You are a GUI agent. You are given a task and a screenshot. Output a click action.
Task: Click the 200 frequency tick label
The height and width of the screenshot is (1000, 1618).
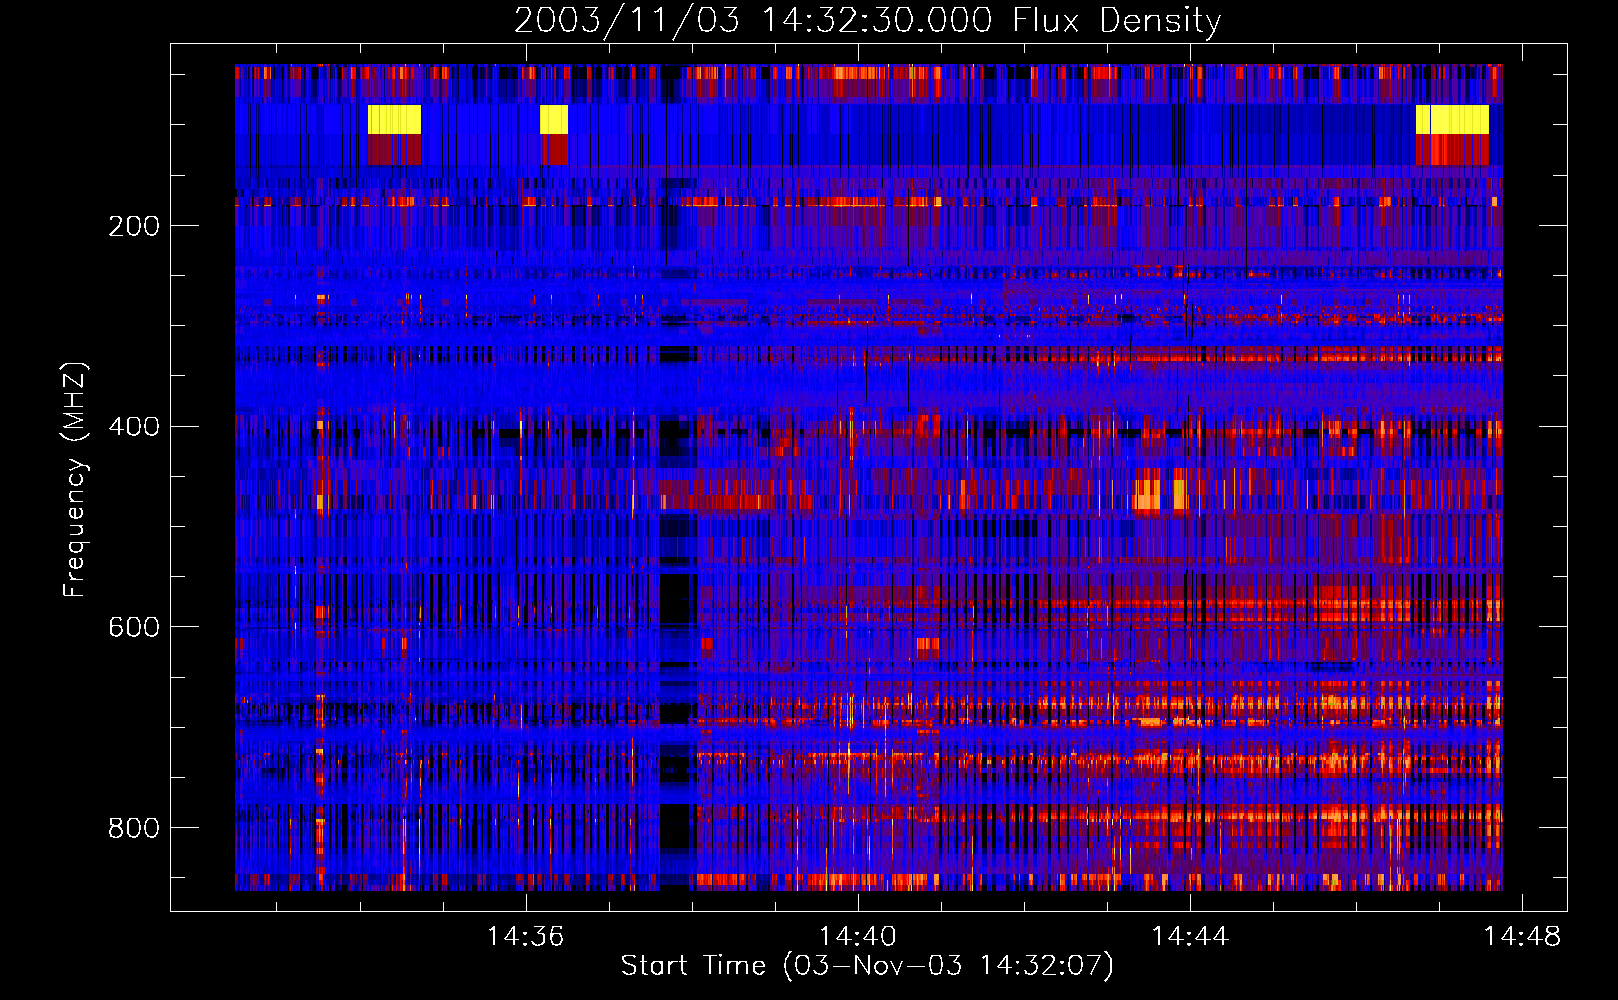133,226
